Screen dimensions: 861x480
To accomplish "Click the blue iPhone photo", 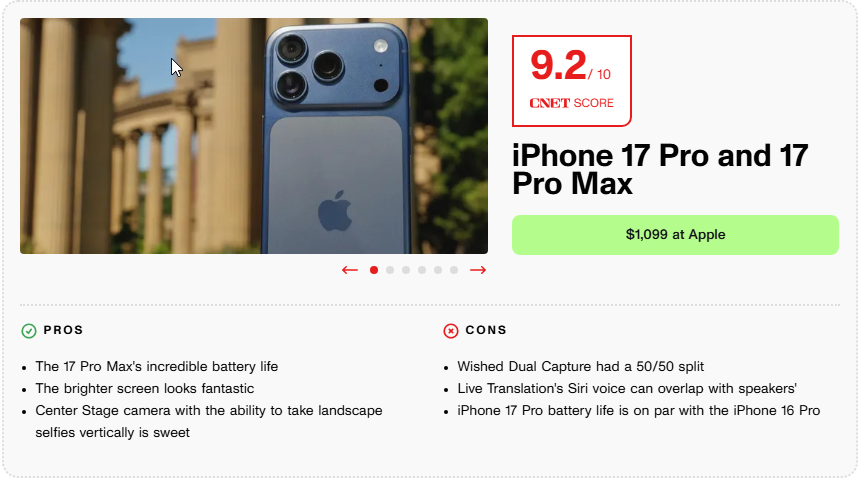I will [x=254, y=136].
